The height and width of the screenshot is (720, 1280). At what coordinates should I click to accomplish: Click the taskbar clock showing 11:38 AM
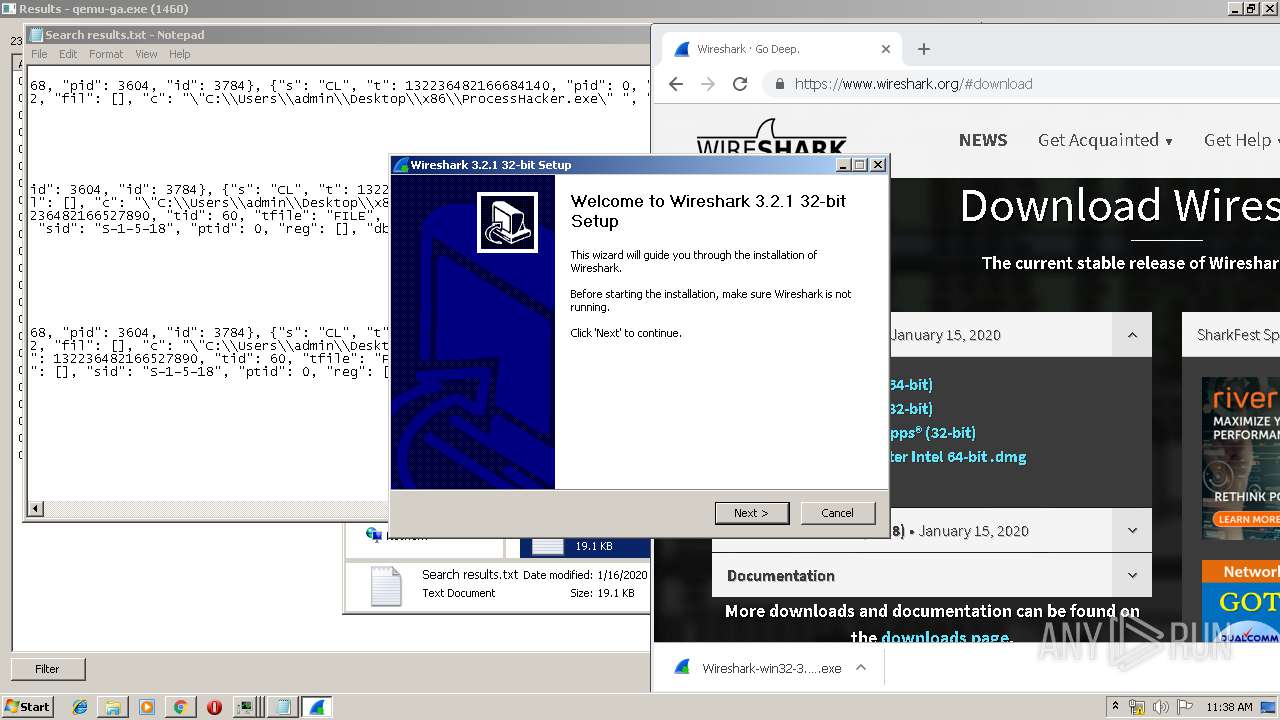[x=1229, y=707]
